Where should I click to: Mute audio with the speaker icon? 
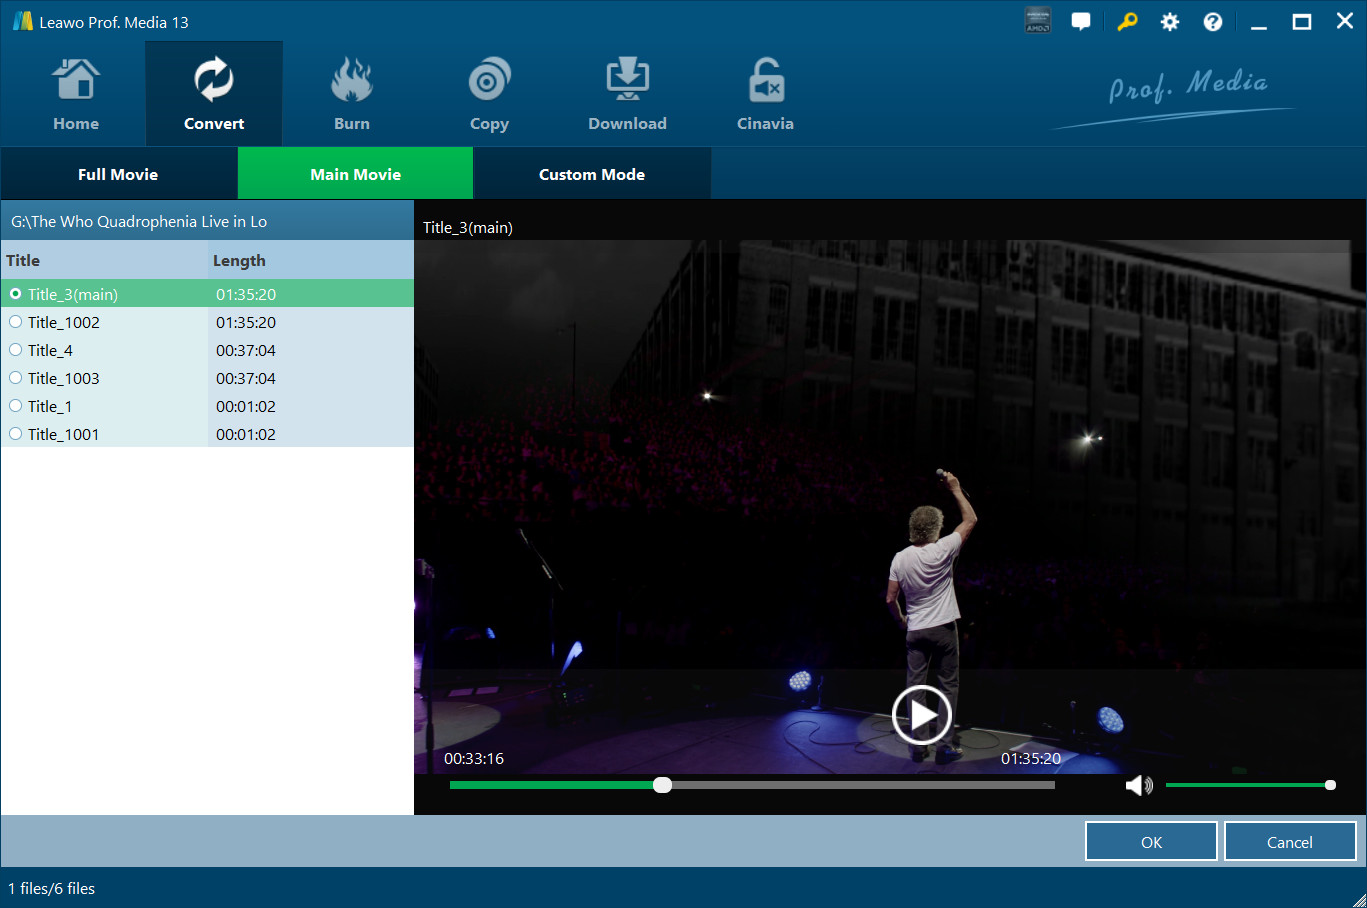[1139, 785]
